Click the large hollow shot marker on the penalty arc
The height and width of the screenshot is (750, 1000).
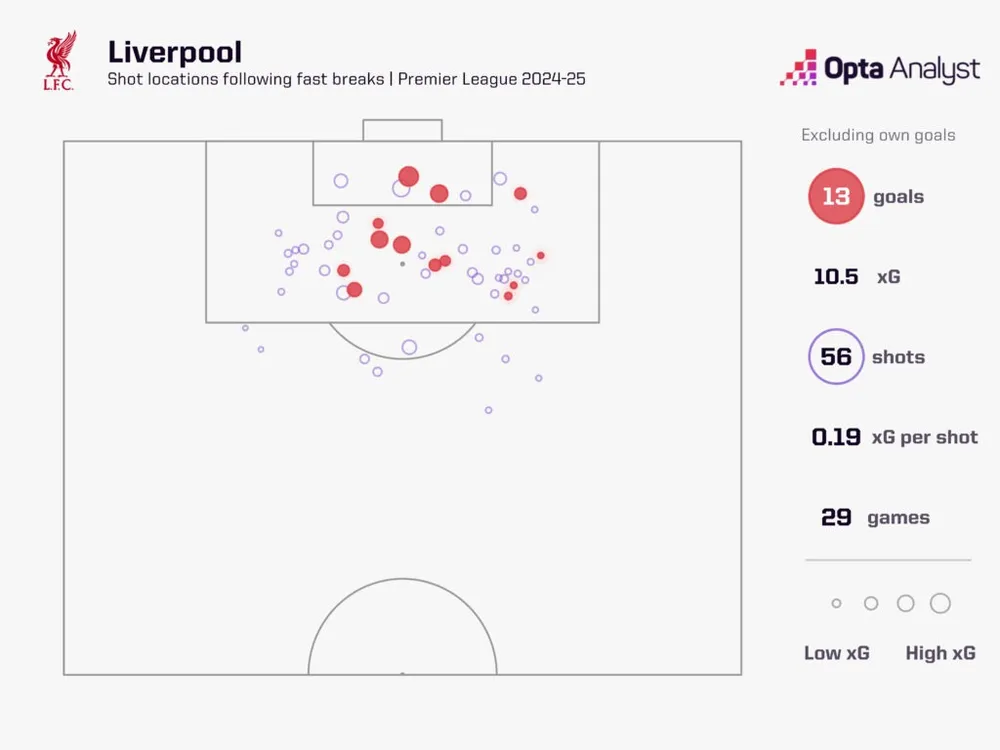coord(409,347)
